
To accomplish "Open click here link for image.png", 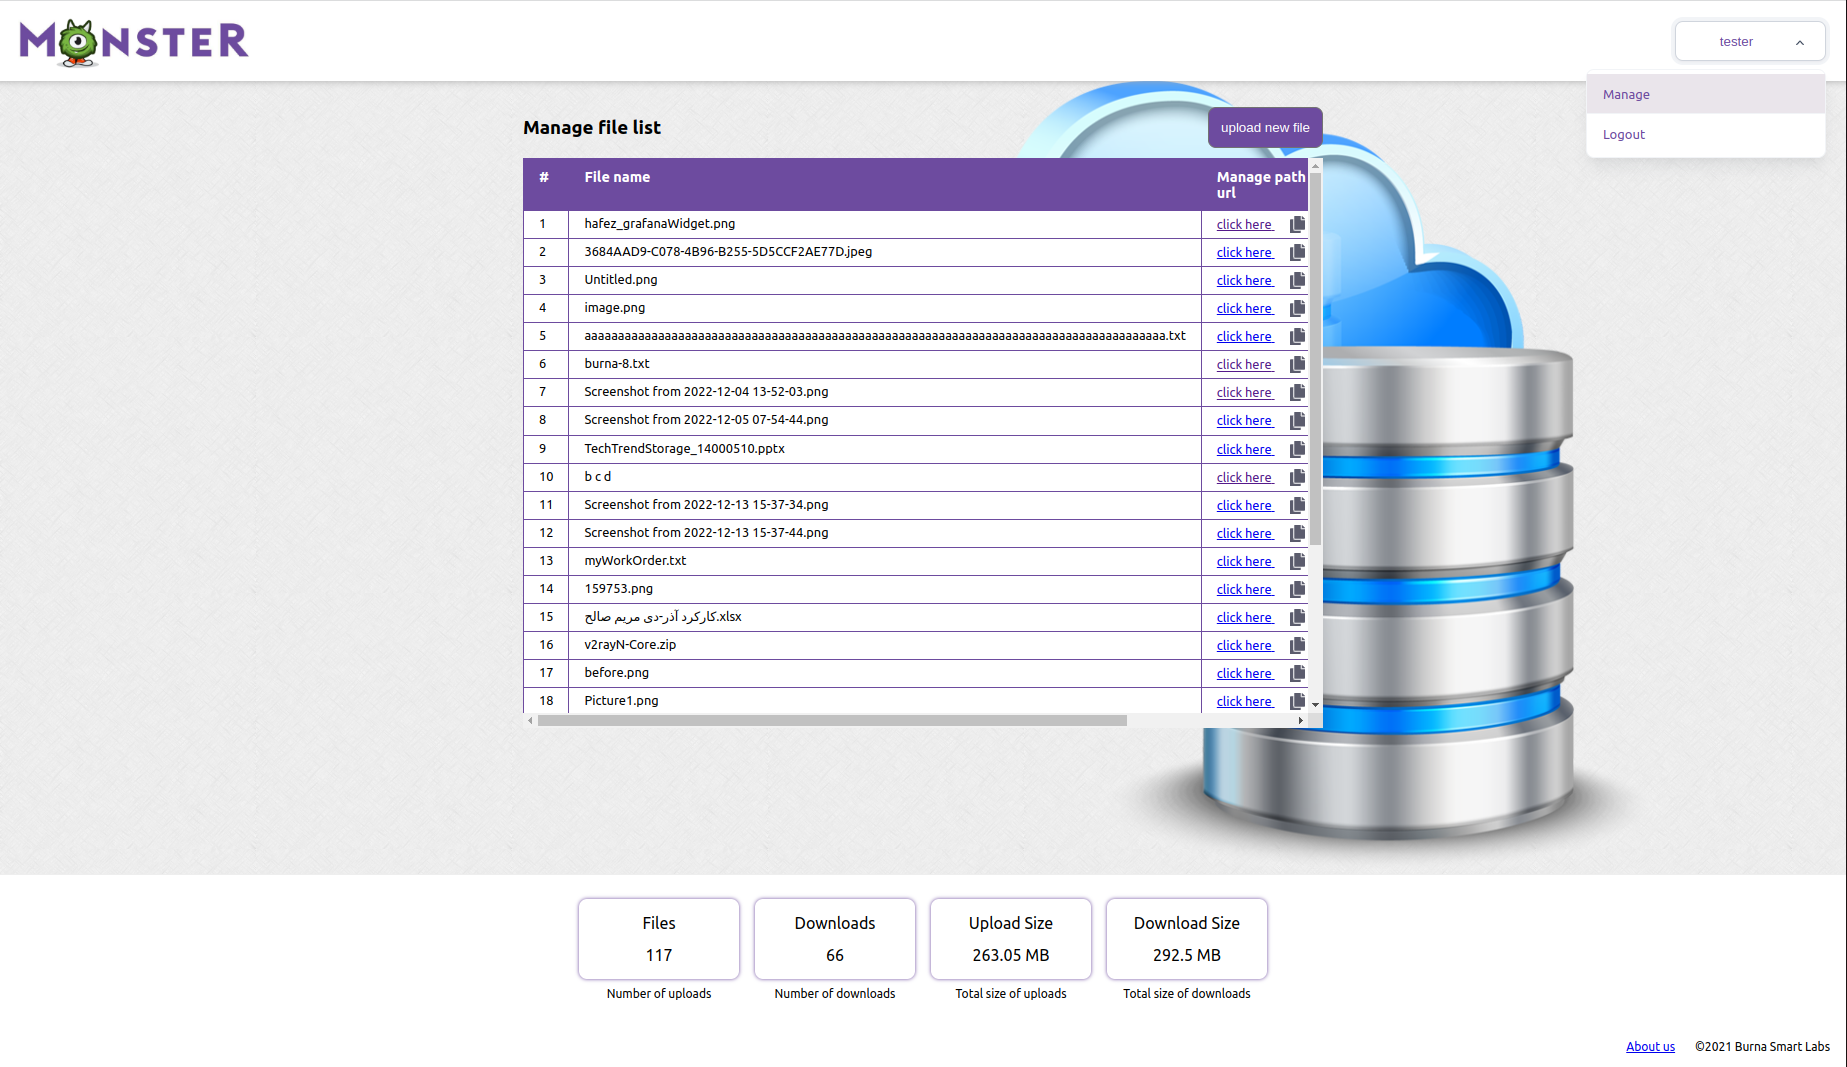I will pyautogui.click(x=1245, y=308).
